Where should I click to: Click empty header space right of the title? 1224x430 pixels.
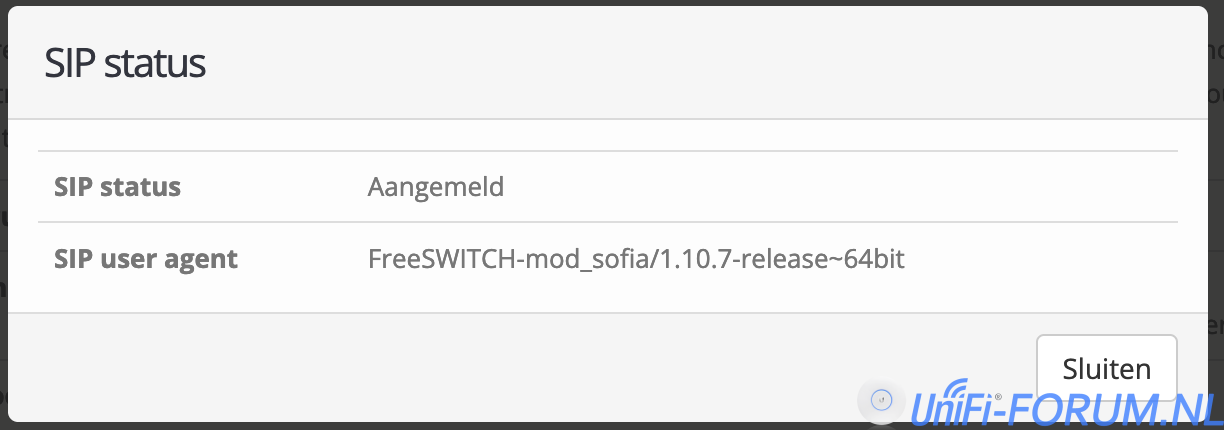pos(700,64)
